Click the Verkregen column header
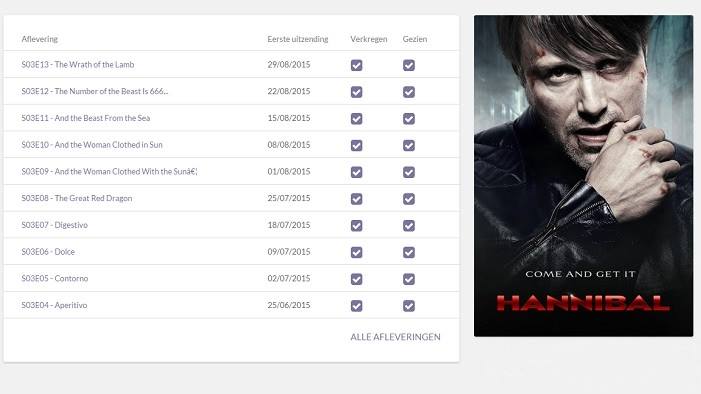Viewport: 701px width, 394px height. click(369, 39)
